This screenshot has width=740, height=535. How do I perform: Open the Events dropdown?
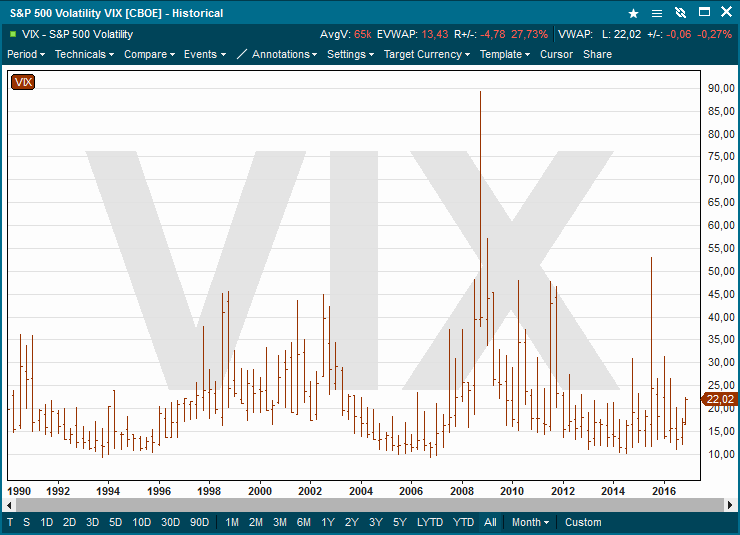pos(205,54)
